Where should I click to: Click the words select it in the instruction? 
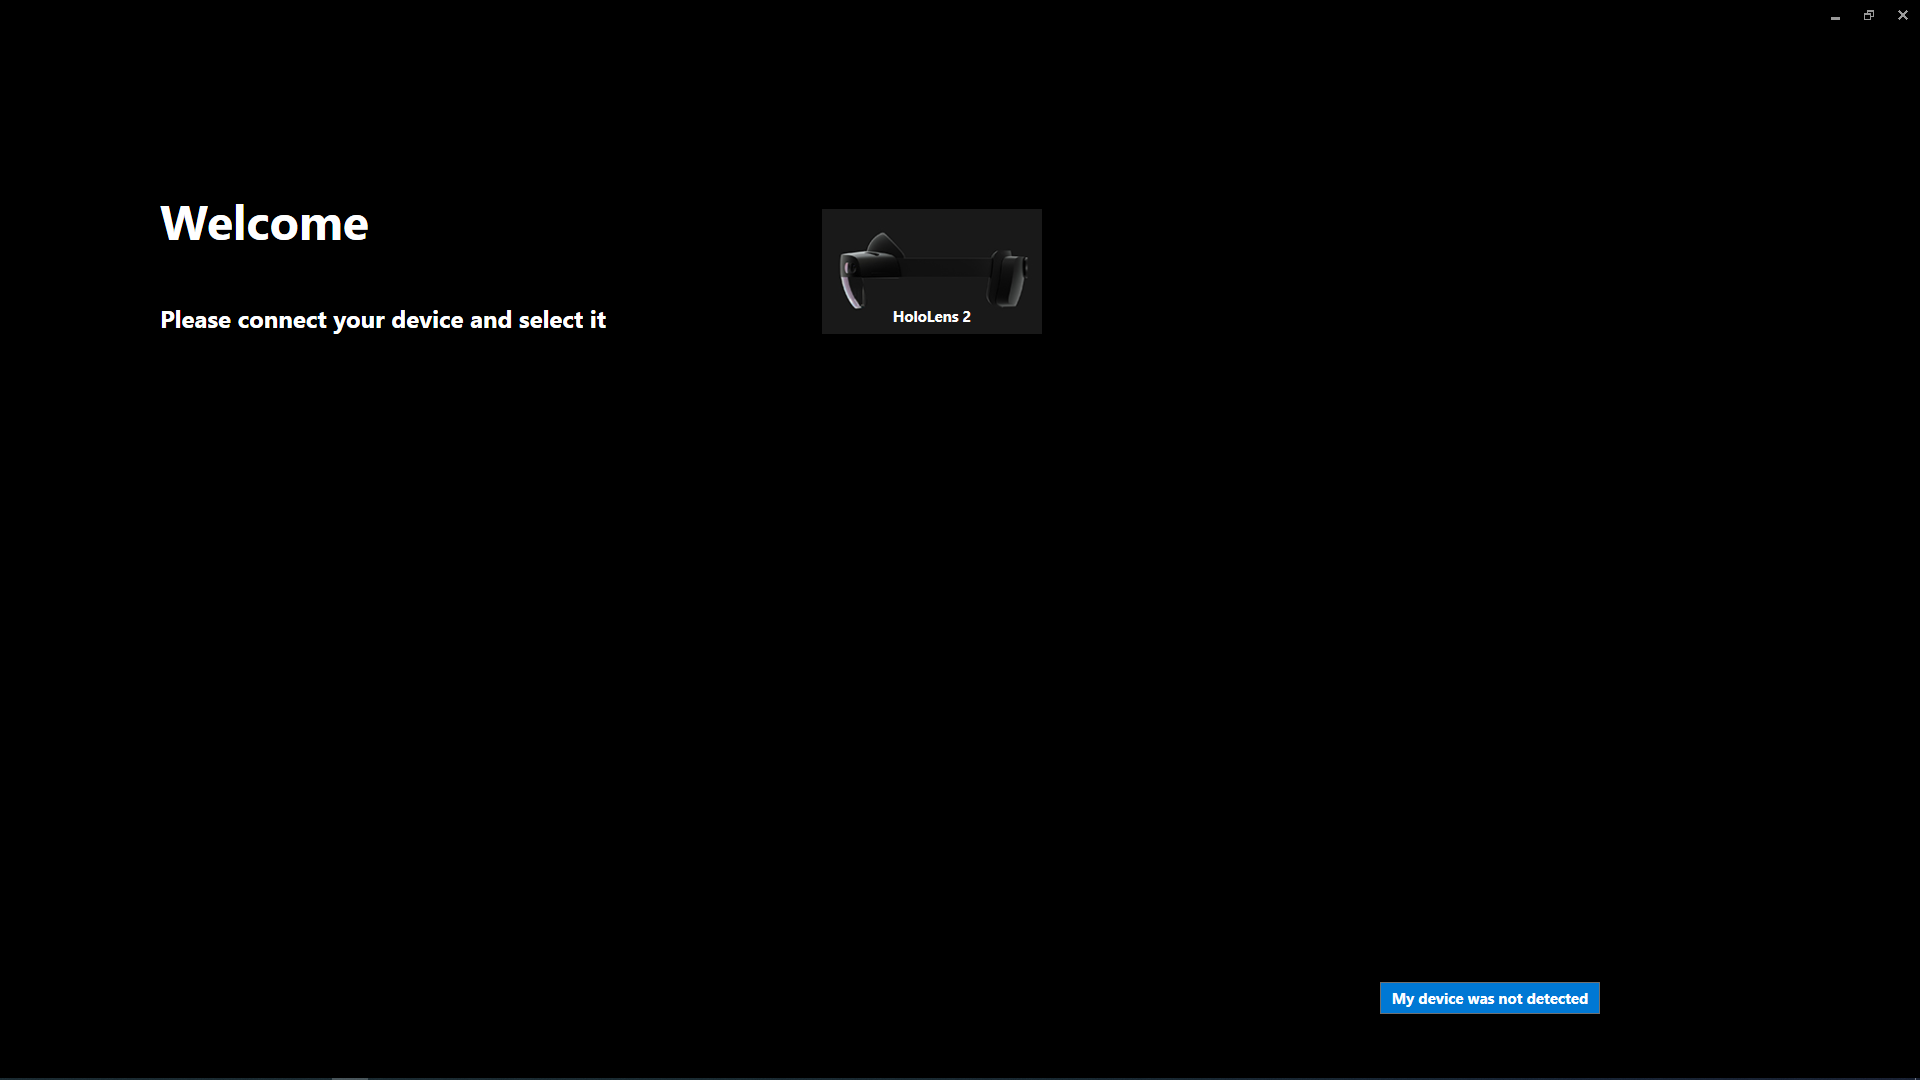[x=562, y=320]
